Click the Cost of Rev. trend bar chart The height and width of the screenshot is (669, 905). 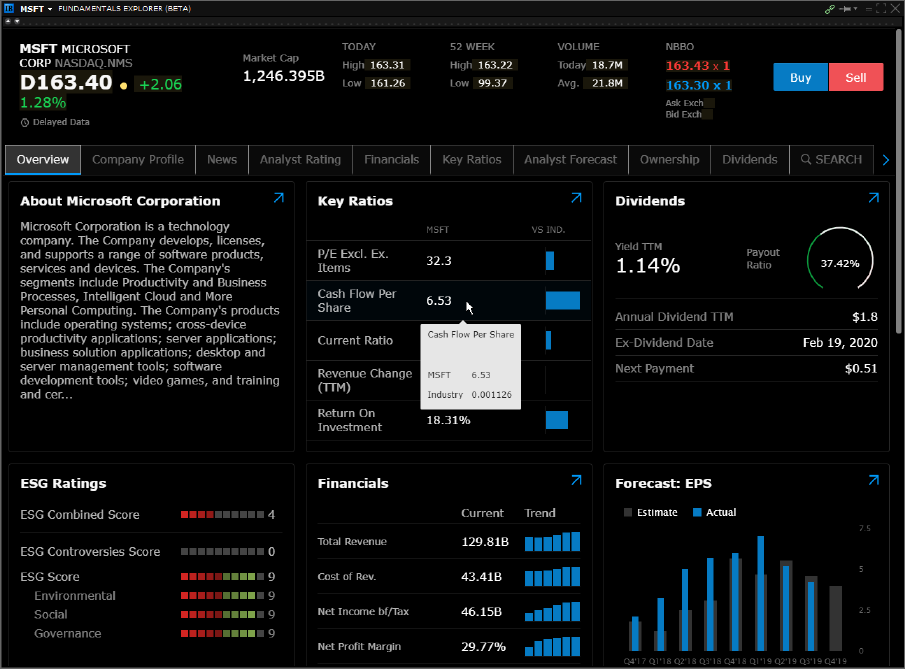point(552,577)
